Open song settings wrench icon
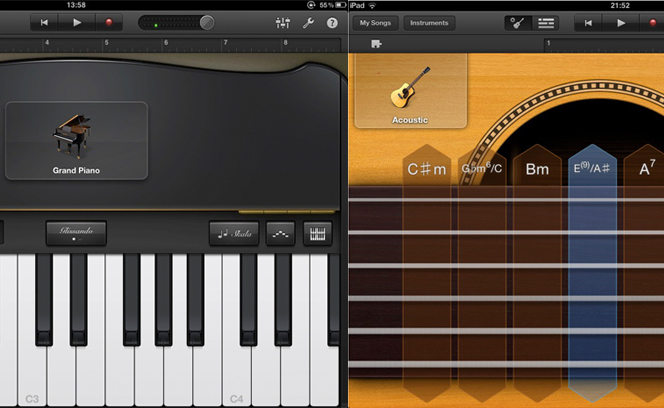The width and height of the screenshot is (664, 408). coord(308,22)
